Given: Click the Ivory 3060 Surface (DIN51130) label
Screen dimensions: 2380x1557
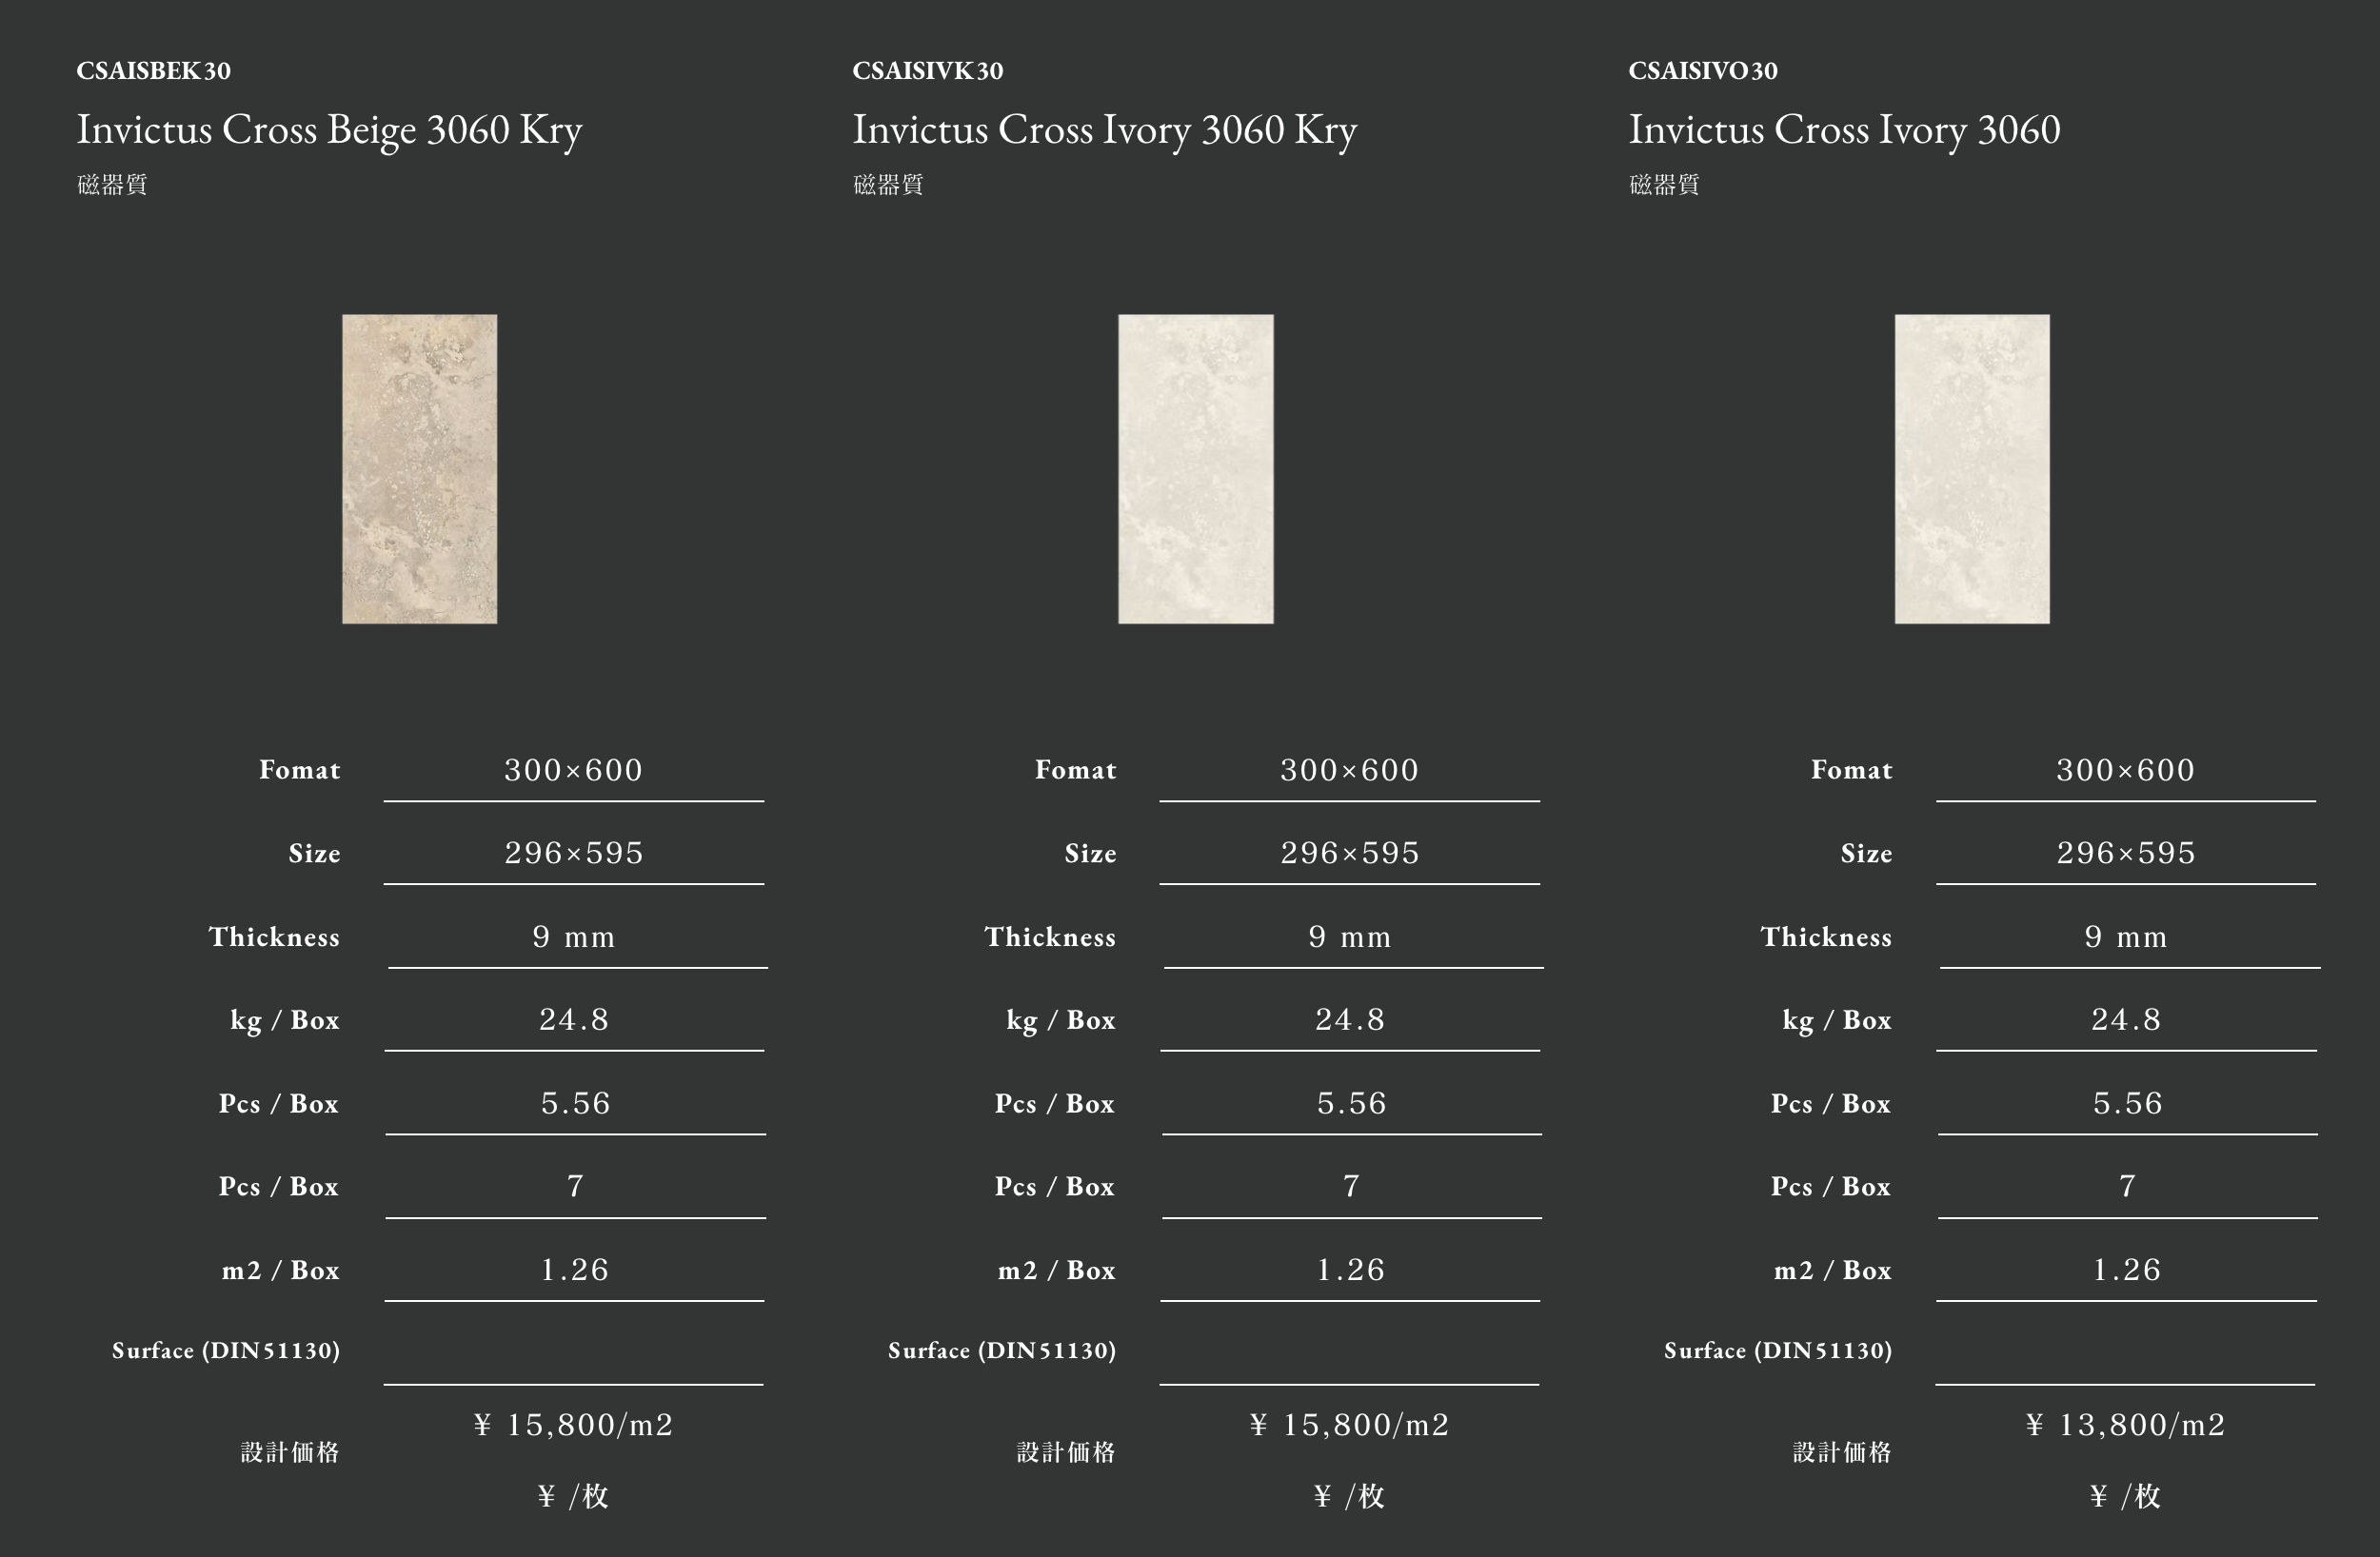Looking at the screenshot, I should [x=1778, y=1351].
